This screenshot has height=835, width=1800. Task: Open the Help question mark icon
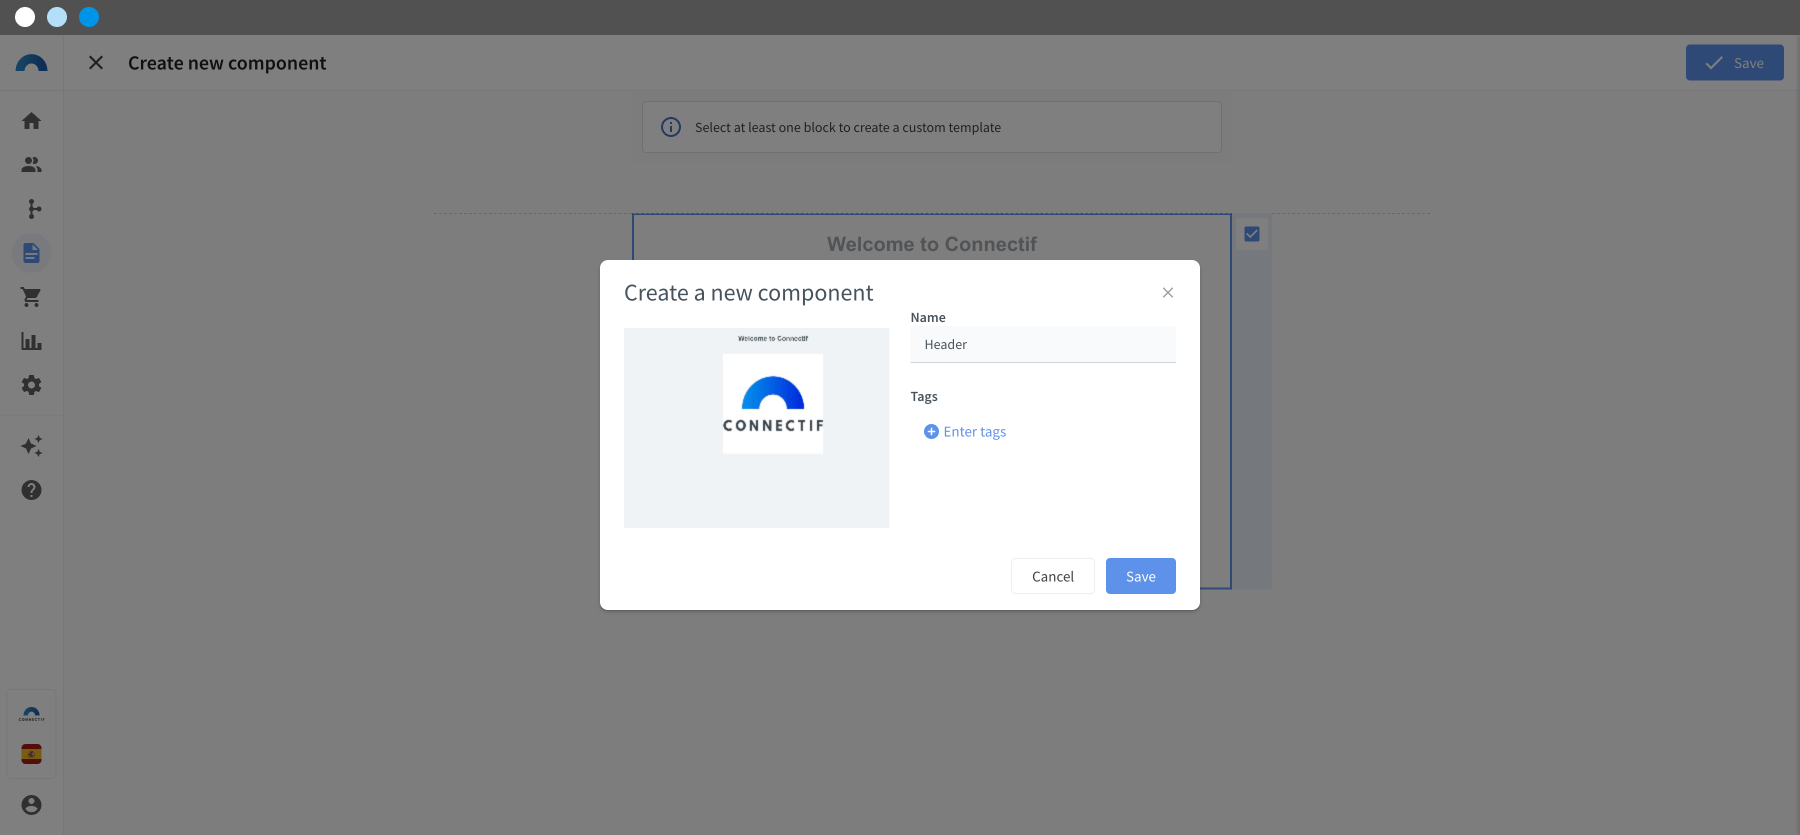click(31, 490)
